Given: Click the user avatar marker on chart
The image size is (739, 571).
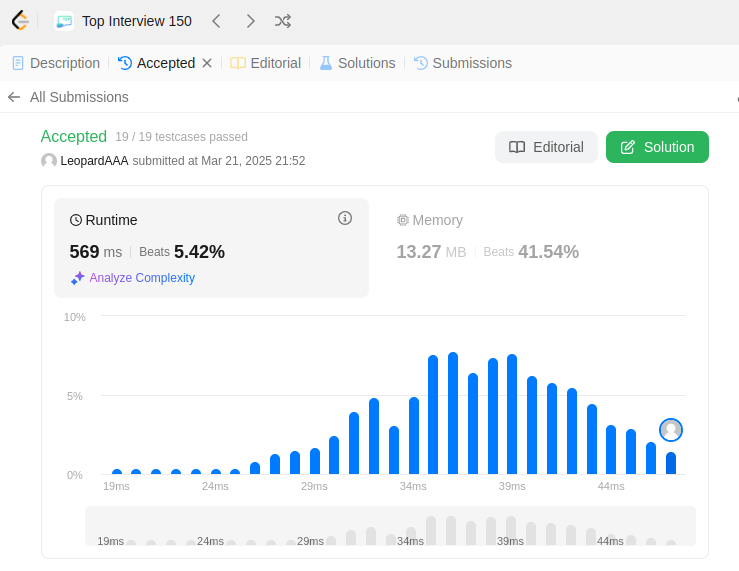Looking at the screenshot, I should click(671, 430).
